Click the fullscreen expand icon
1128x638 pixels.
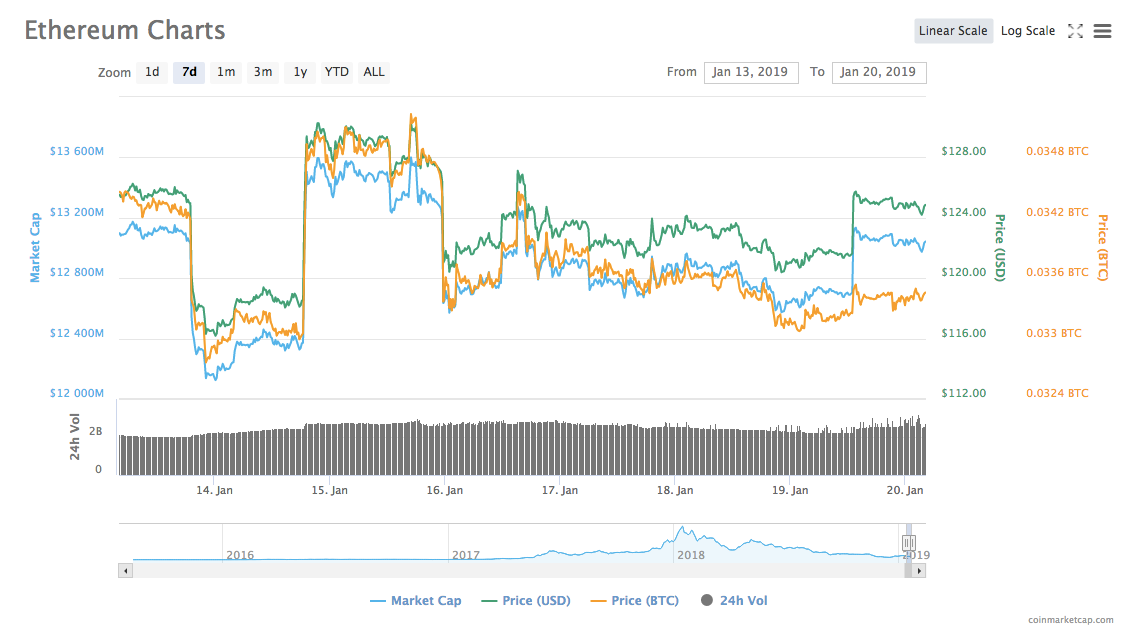coord(1076,31)
